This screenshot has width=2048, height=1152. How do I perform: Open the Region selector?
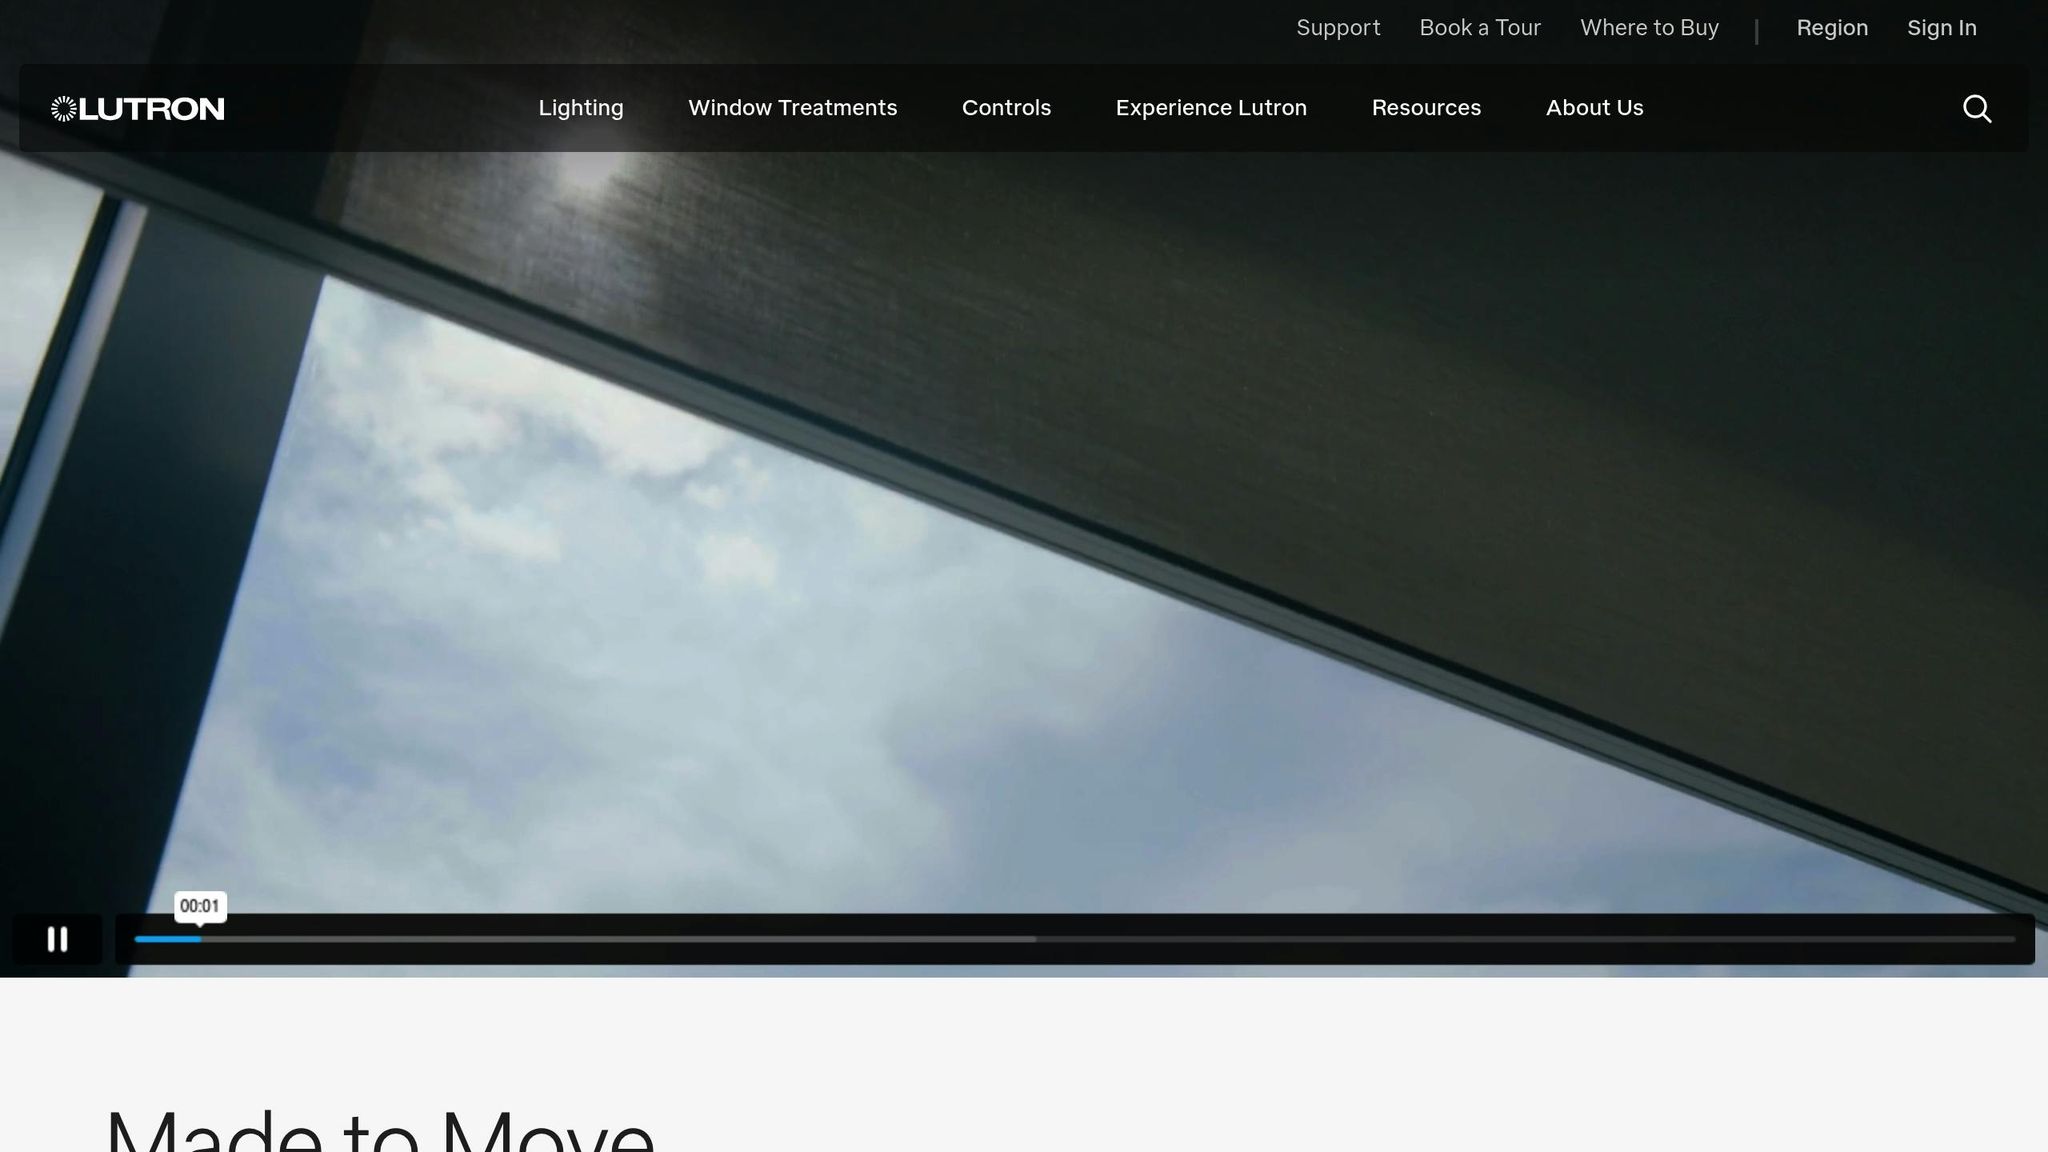coord(1832,28)
